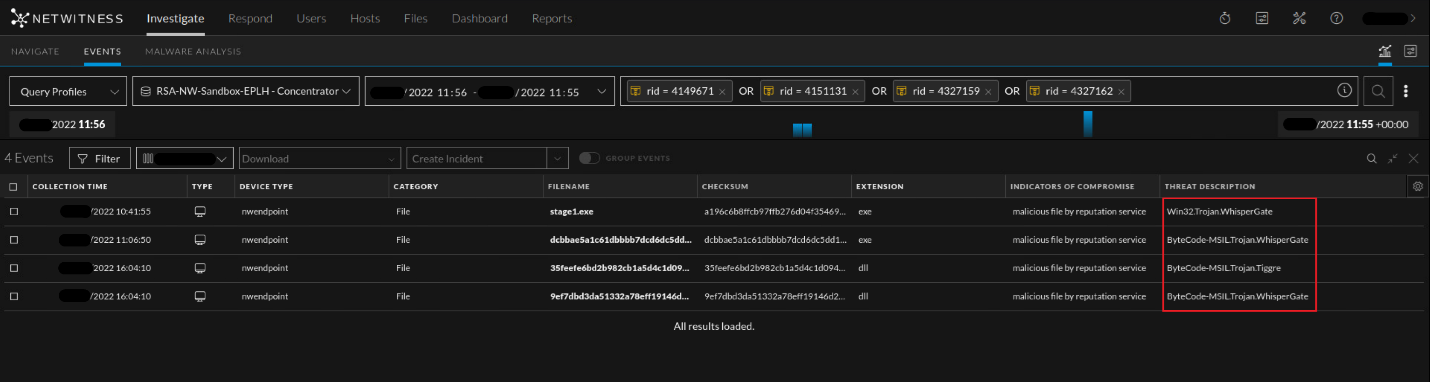Click endpoint type icon in 11:06:50 row
This screenshot has width=1430, height=382.
[200, 240]
